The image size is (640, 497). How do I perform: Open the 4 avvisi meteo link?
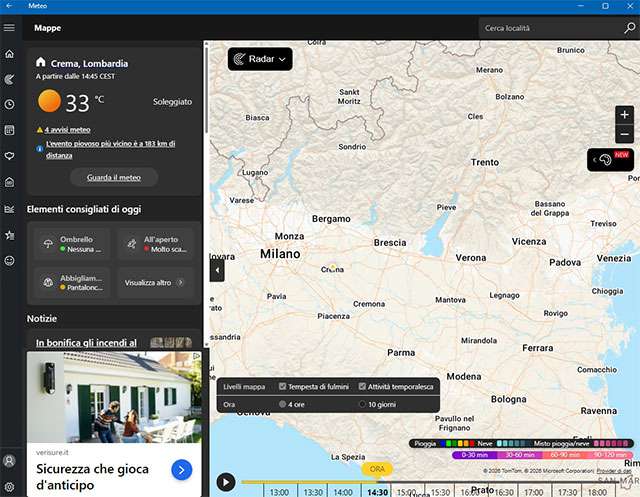coord(68,130)
